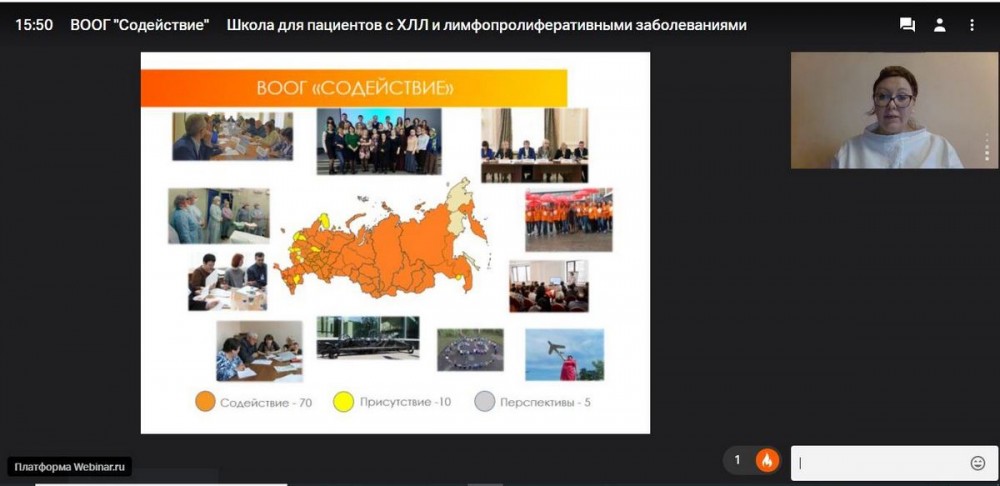
Task: Click the aerial photo of people in circle
Action: click(x=470, y=350)
